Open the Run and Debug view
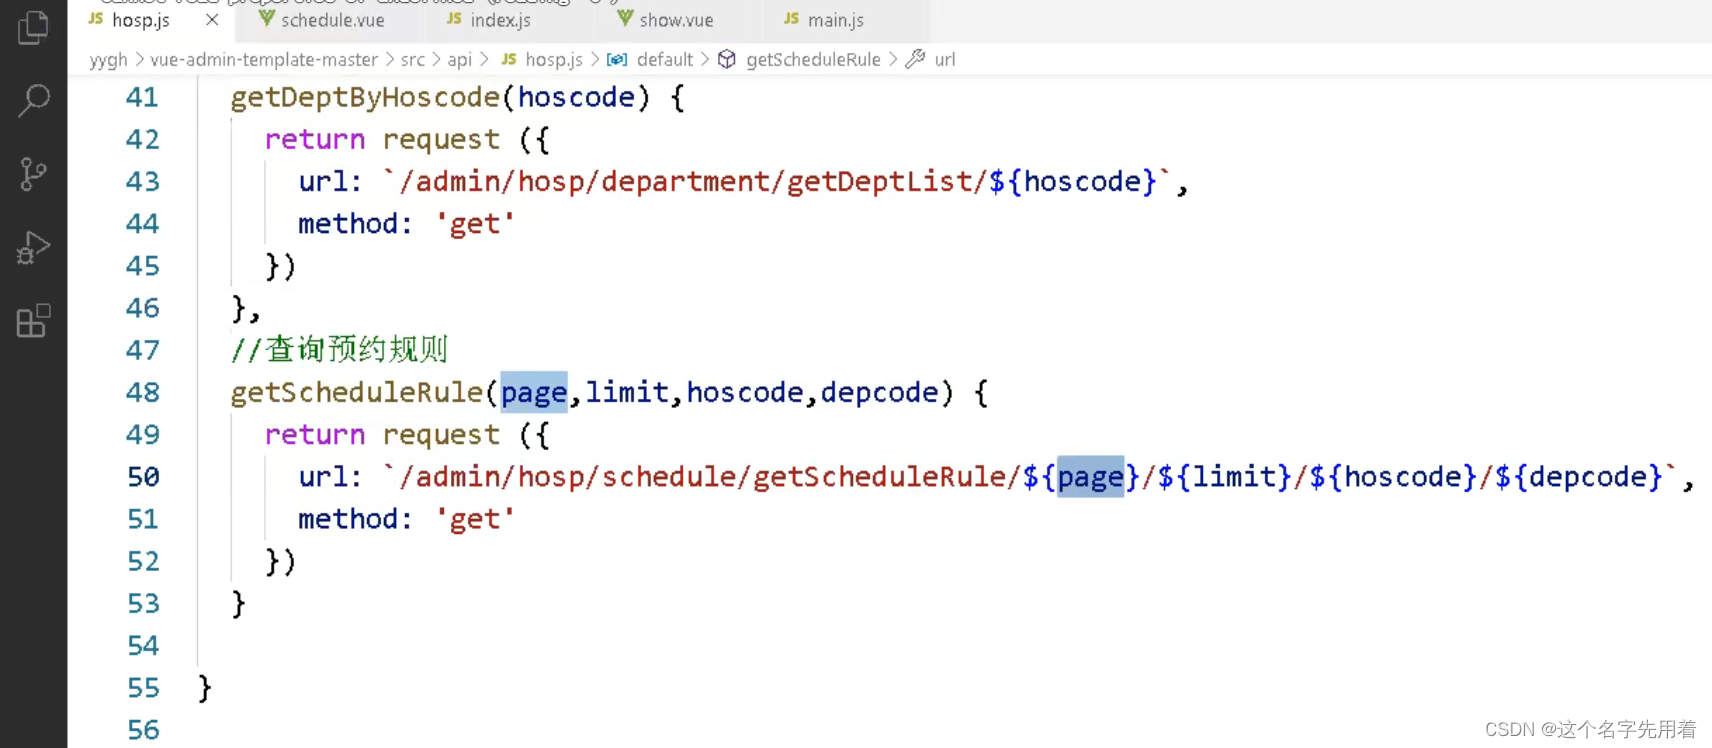The width and height of the screenshot is (1712, 748). 33,247
